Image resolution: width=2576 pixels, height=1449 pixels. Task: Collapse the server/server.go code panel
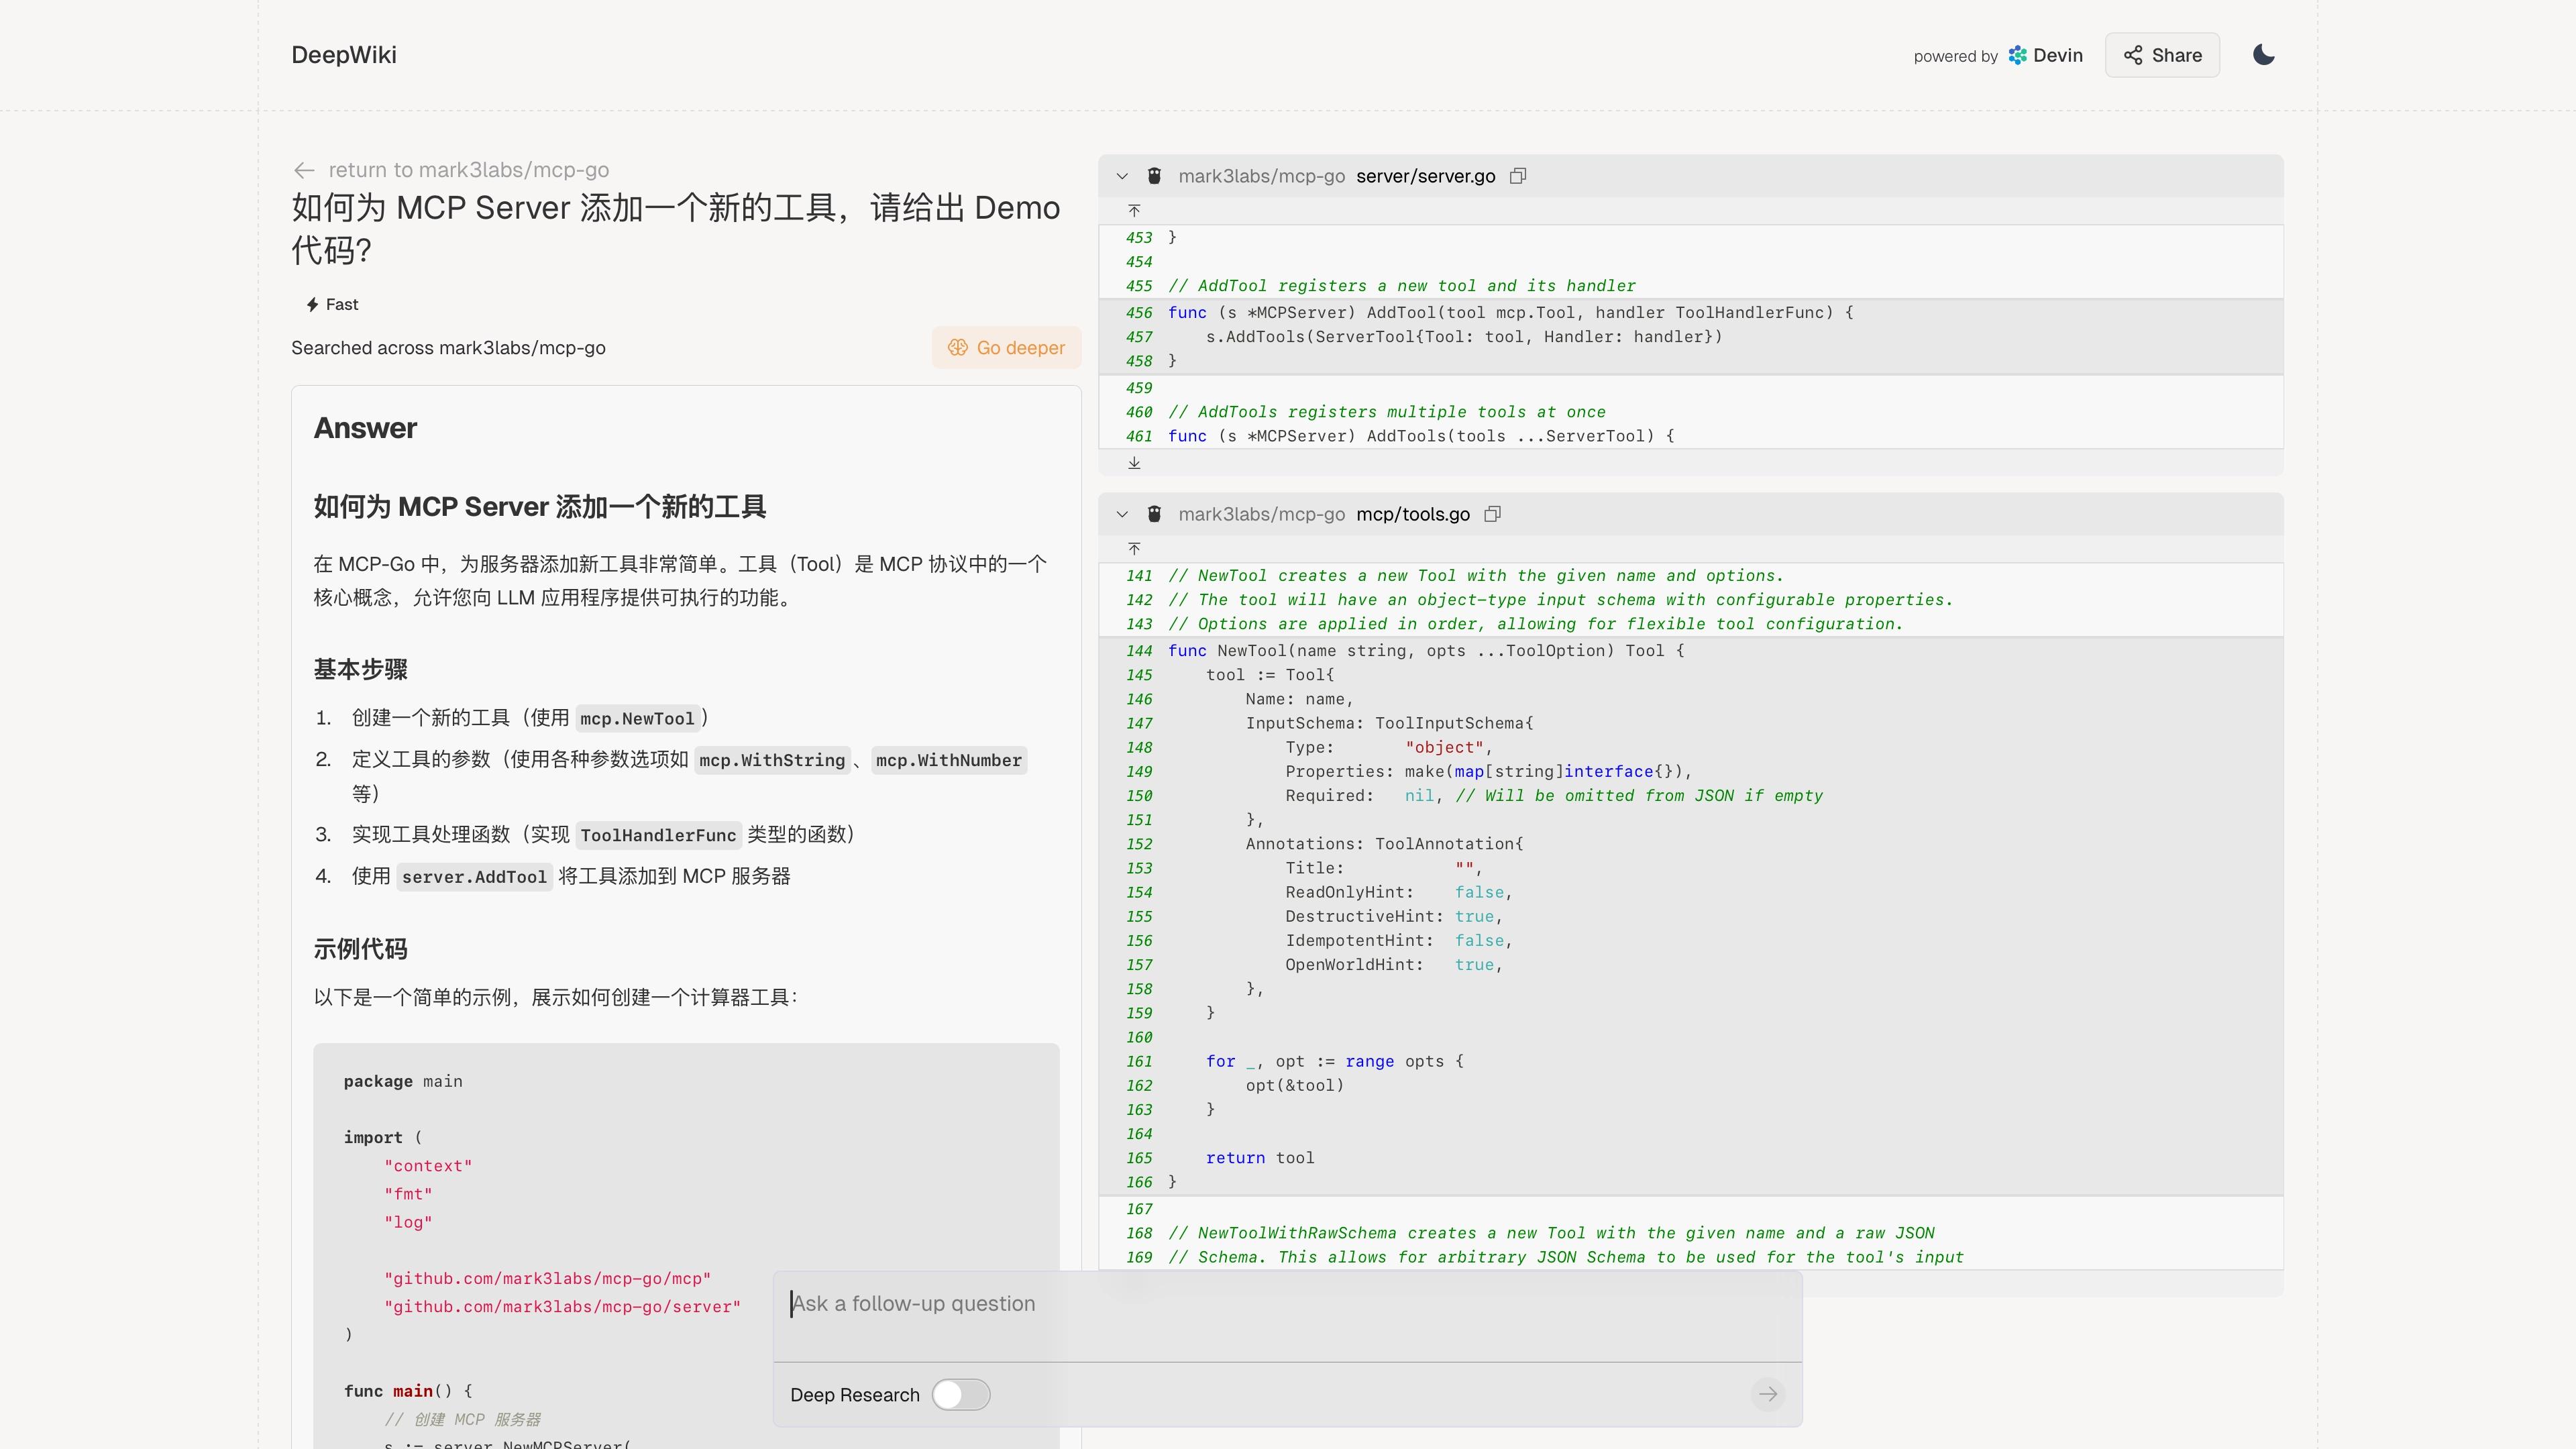1122,176
